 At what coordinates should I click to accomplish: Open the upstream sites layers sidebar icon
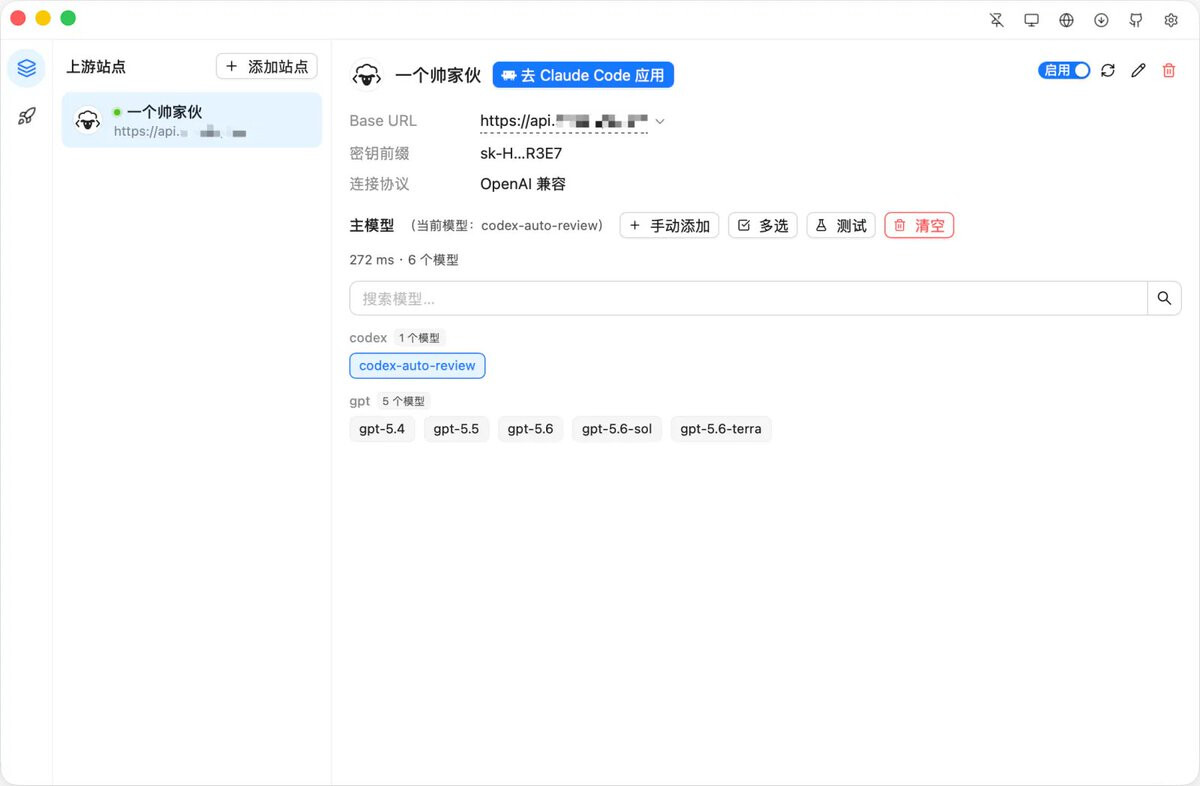pos(26,68)
